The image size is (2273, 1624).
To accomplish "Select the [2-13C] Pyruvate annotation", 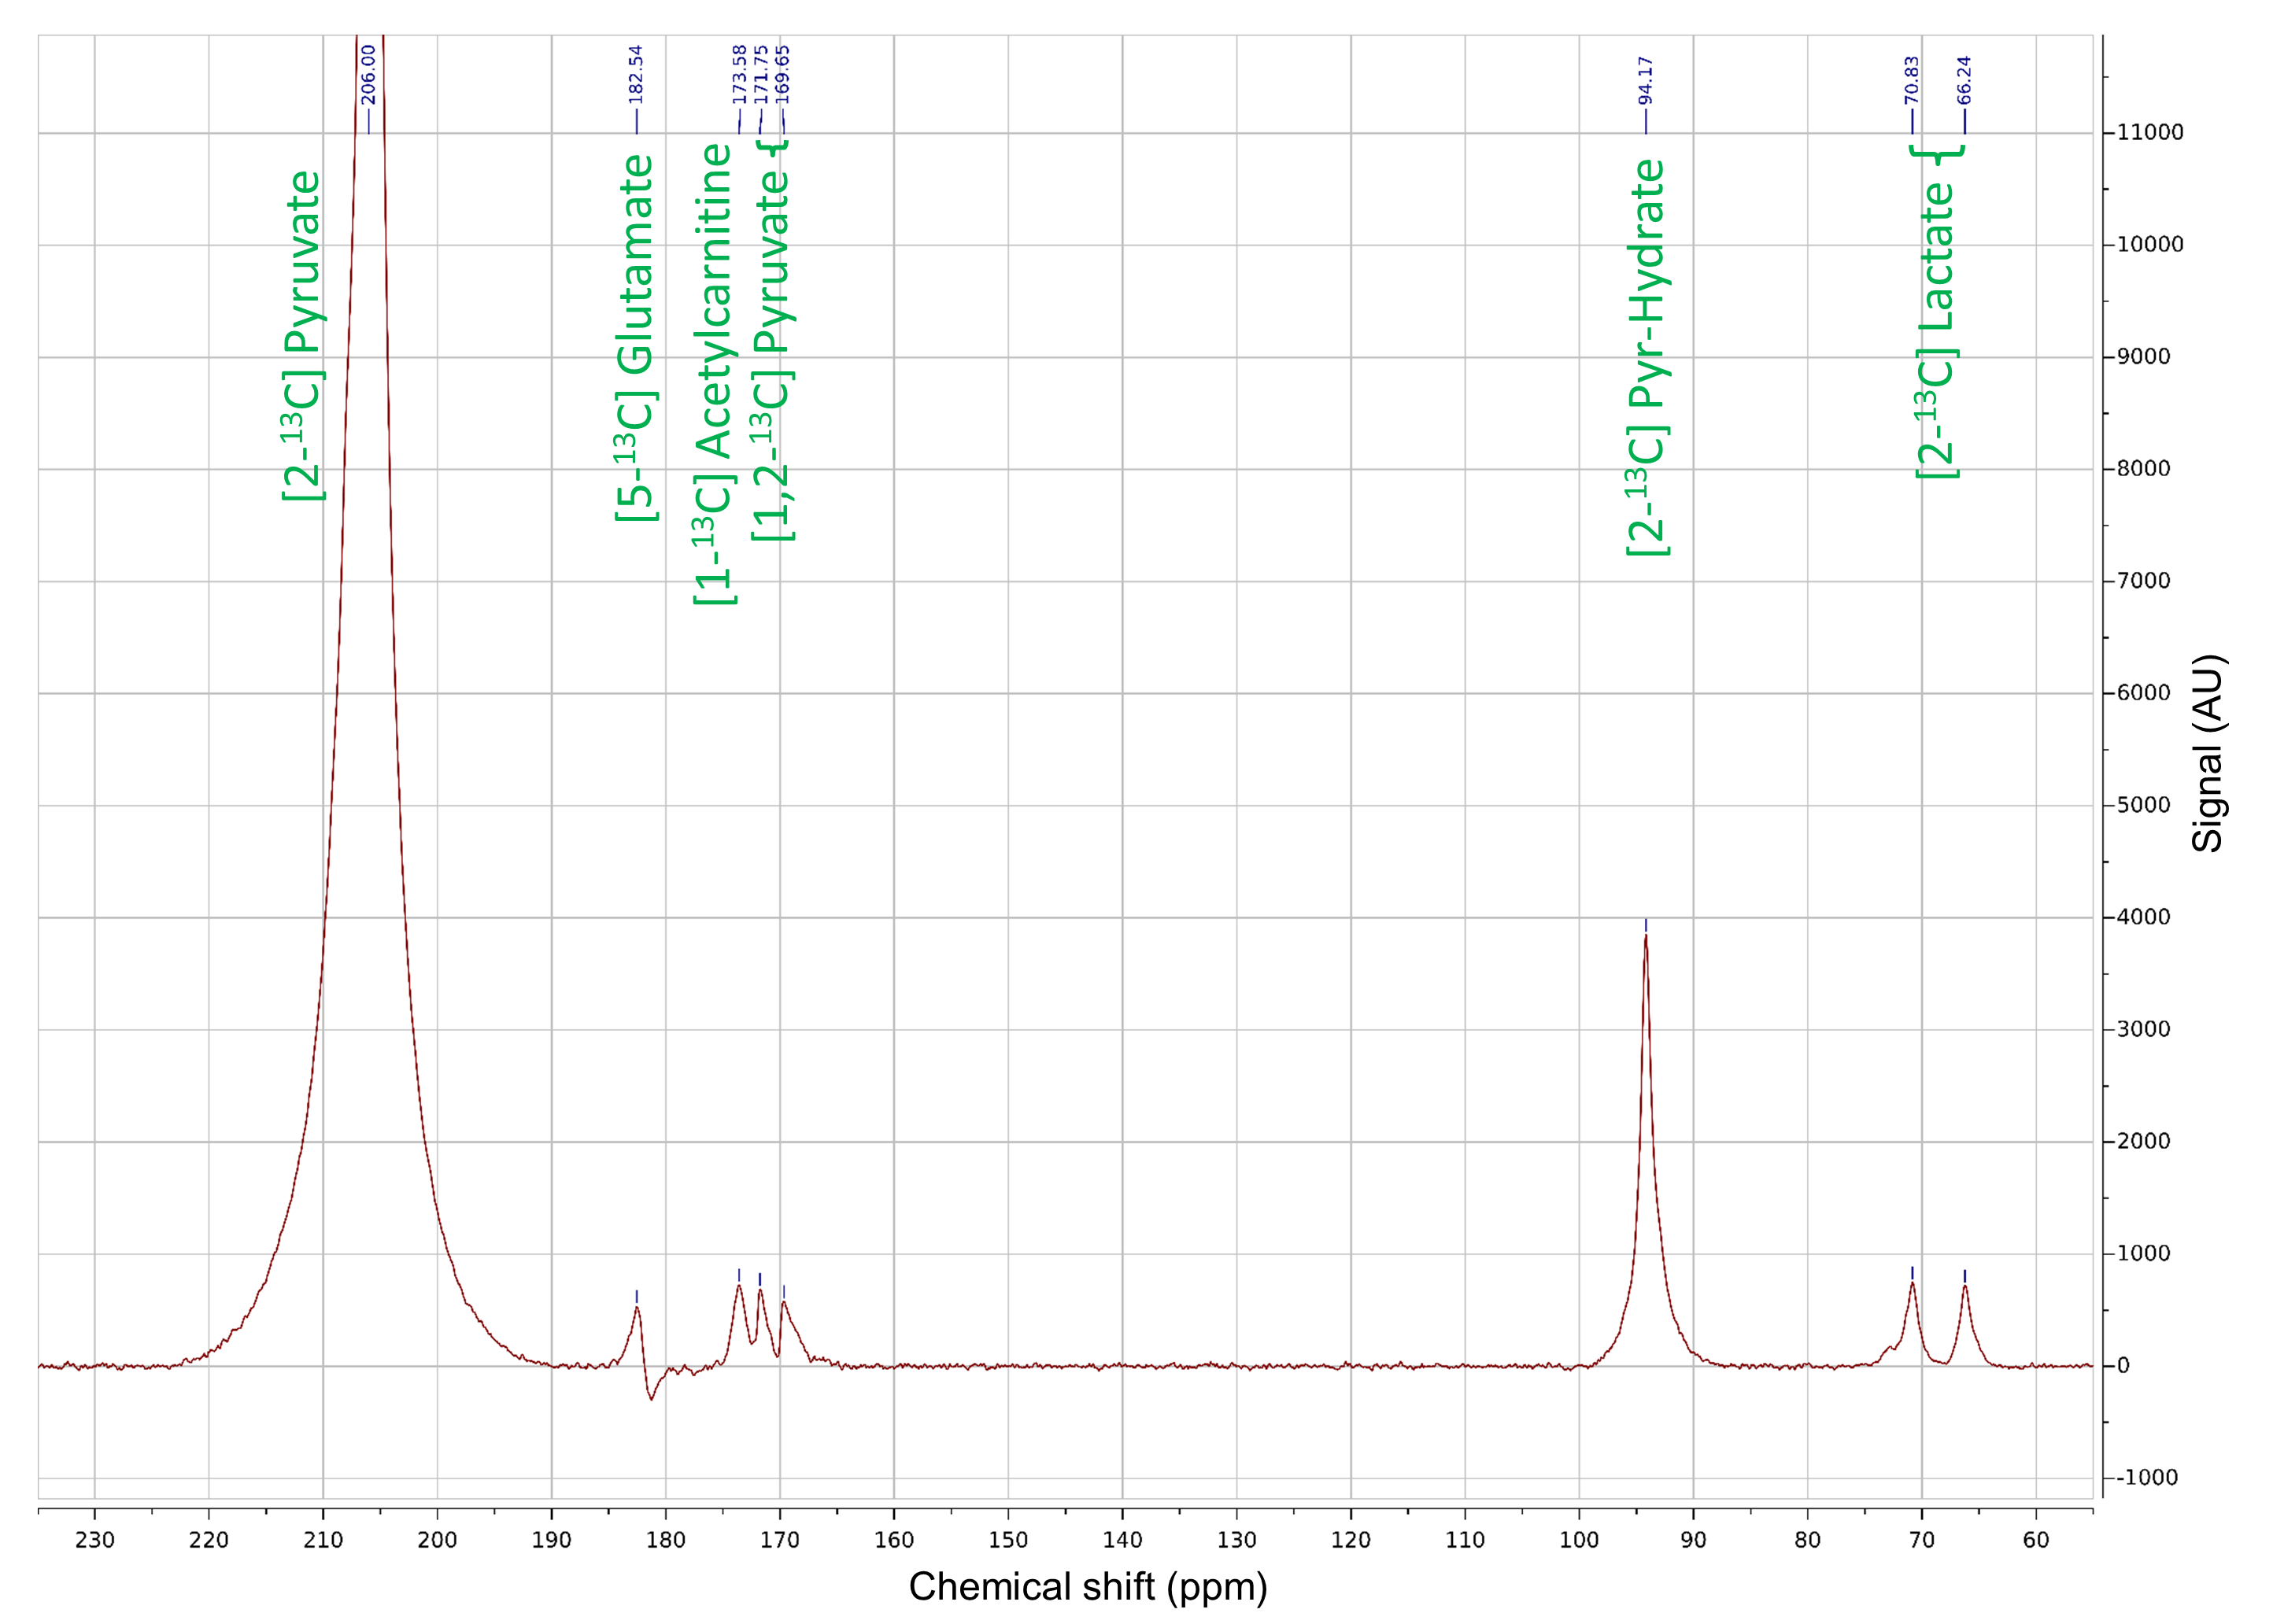I will coord(303,335).
